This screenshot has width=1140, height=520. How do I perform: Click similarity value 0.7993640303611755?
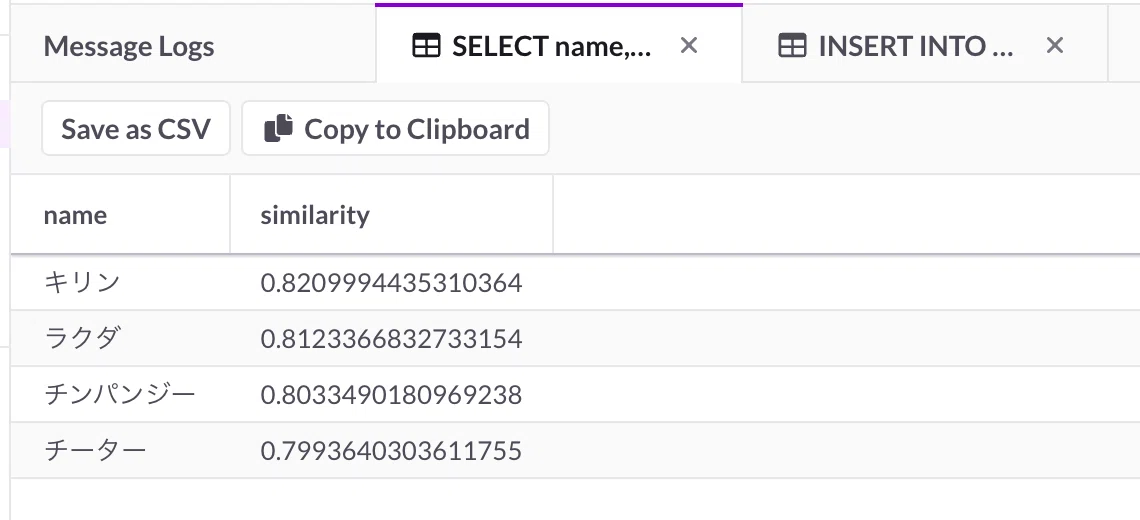tap(391, 451)
